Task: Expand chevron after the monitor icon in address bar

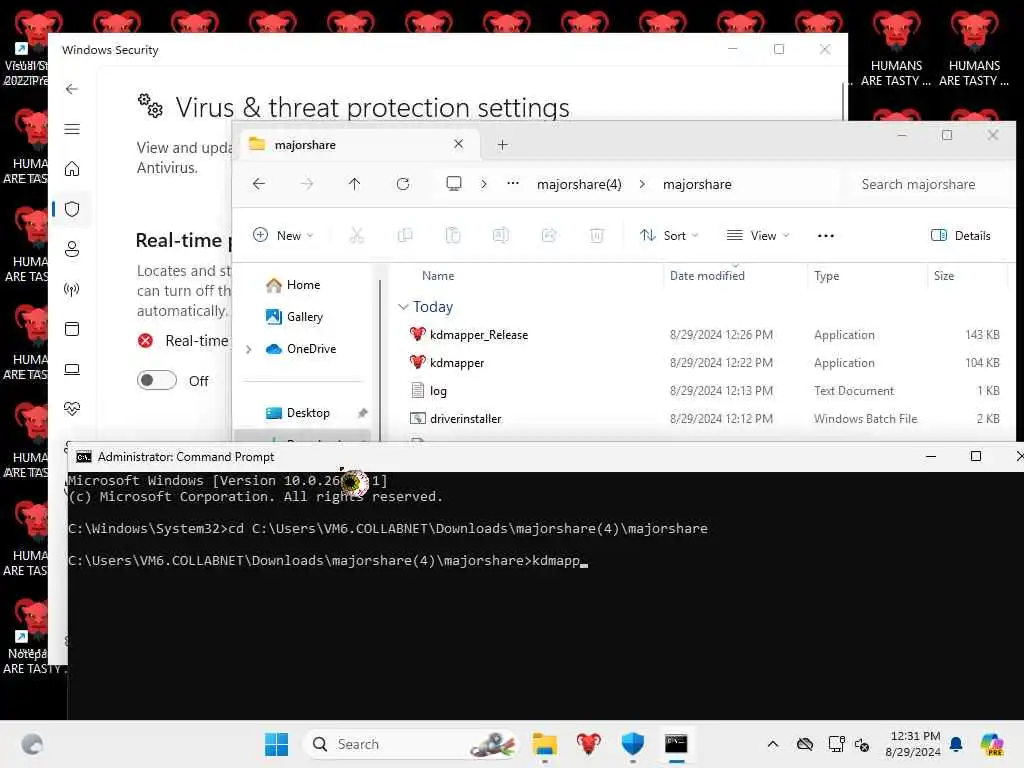Action: (484, 184)
